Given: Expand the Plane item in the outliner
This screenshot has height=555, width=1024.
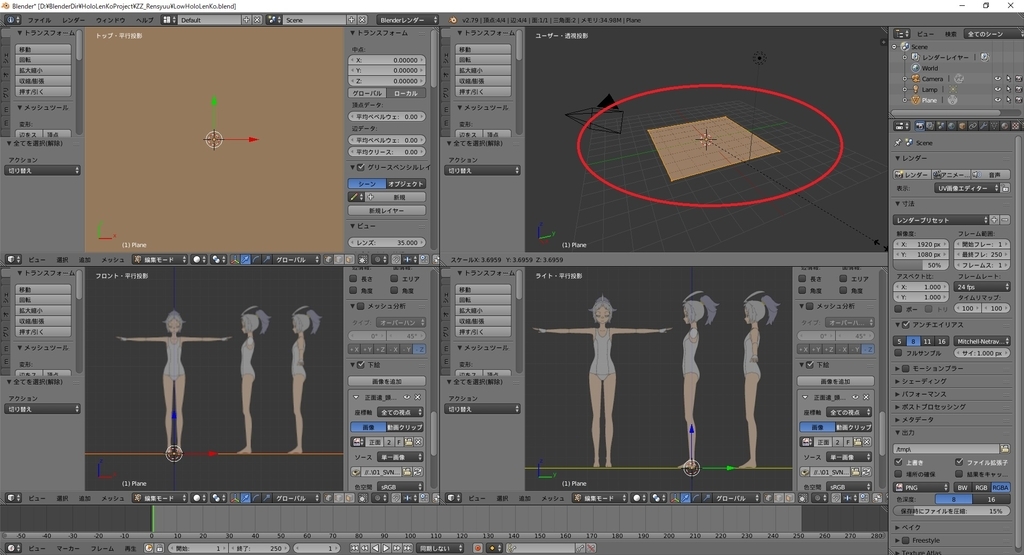Looking at the screenshot, I should click(905, 100).
